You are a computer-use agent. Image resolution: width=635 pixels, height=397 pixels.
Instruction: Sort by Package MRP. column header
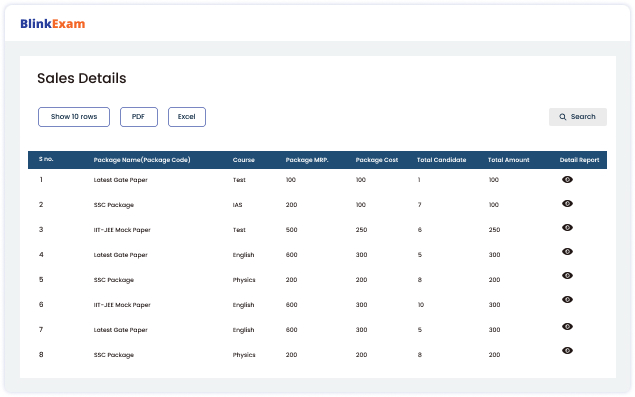(307, 160)
